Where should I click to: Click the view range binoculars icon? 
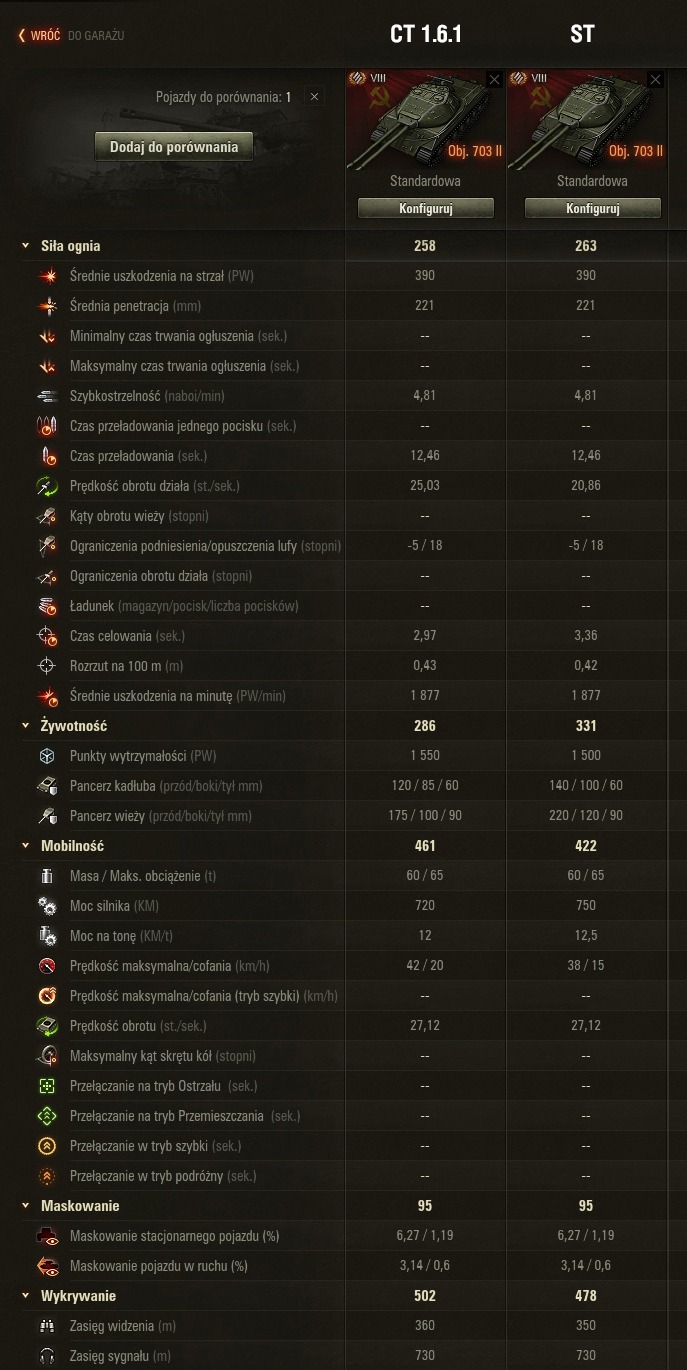click(x=47, y=1326)
